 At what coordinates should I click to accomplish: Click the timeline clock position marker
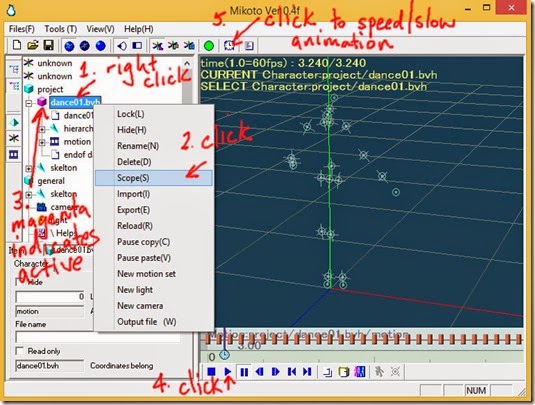coord(224,355)
